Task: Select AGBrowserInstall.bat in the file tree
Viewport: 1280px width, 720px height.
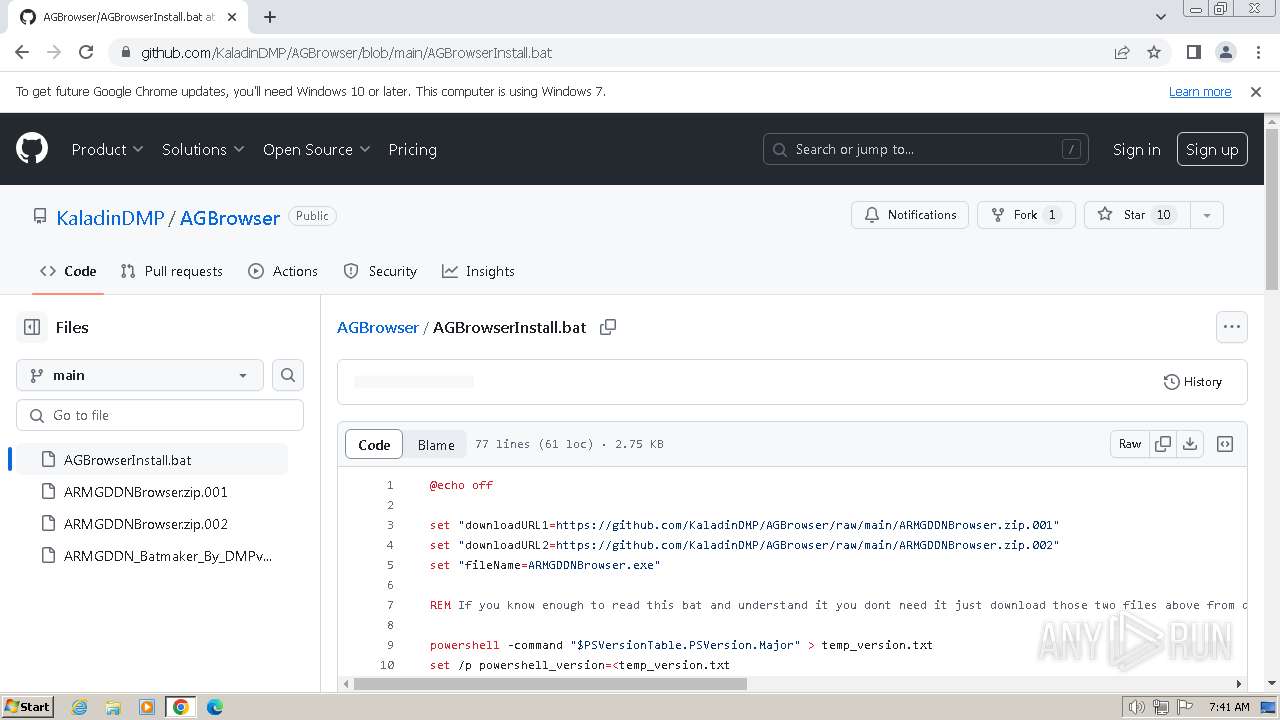Action: (x=152, y=460)
